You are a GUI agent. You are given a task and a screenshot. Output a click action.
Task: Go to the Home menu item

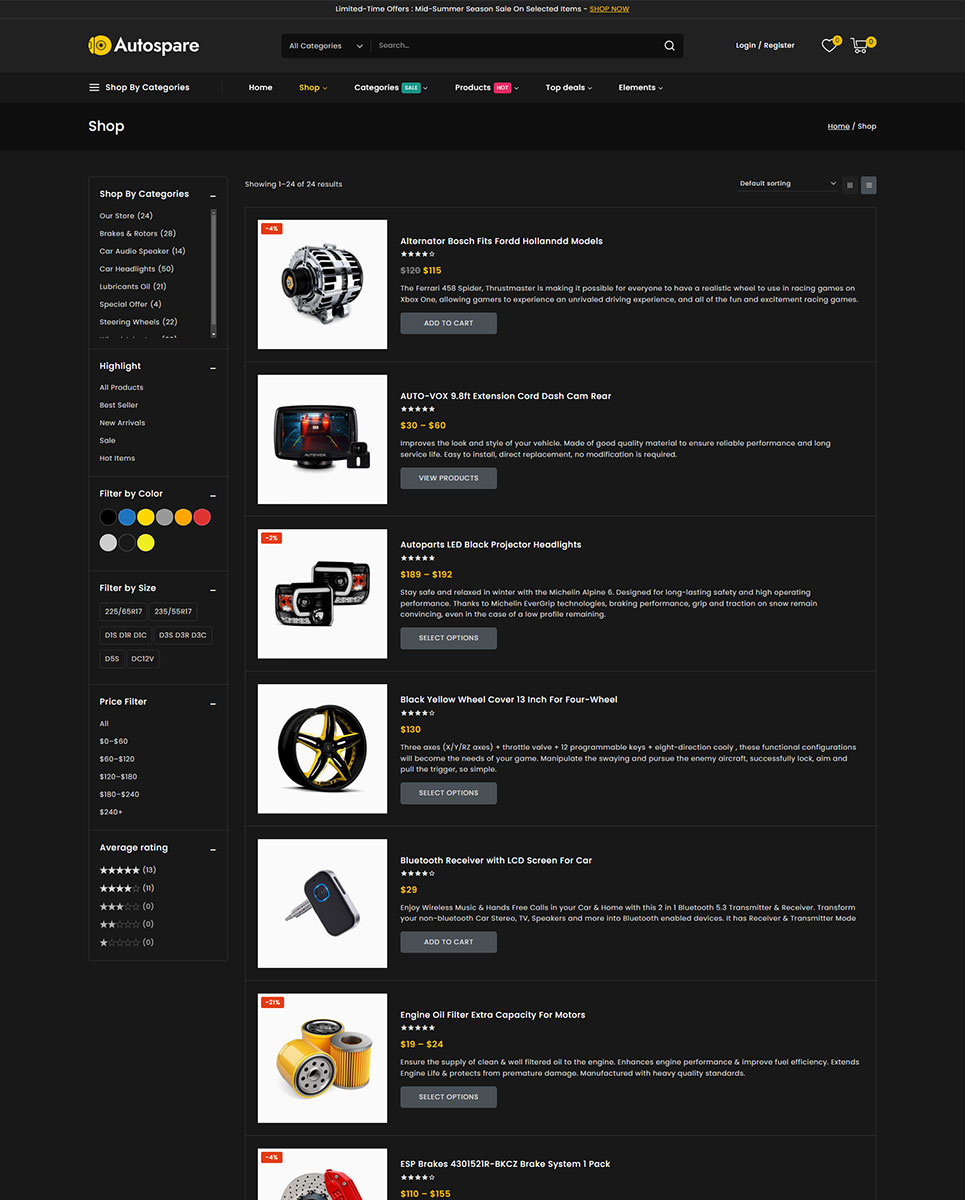click(x=260, y=87)
